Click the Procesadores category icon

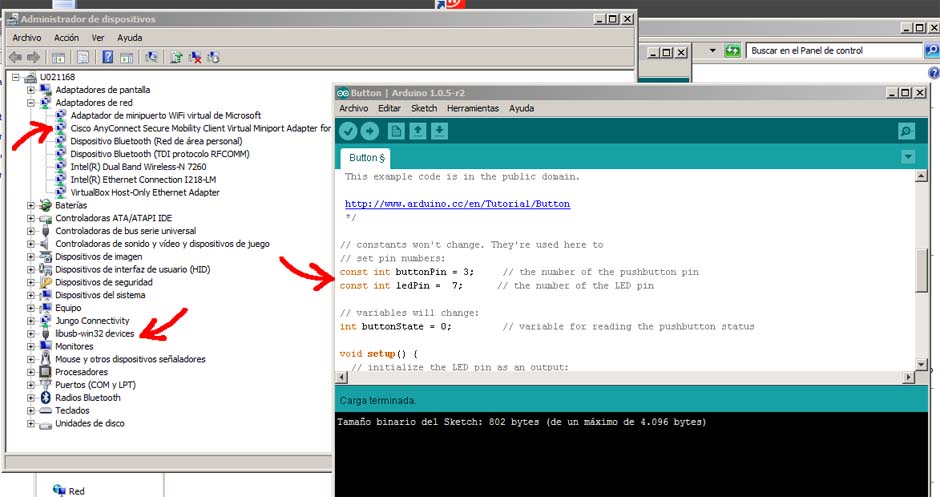[x=46, y=372]
